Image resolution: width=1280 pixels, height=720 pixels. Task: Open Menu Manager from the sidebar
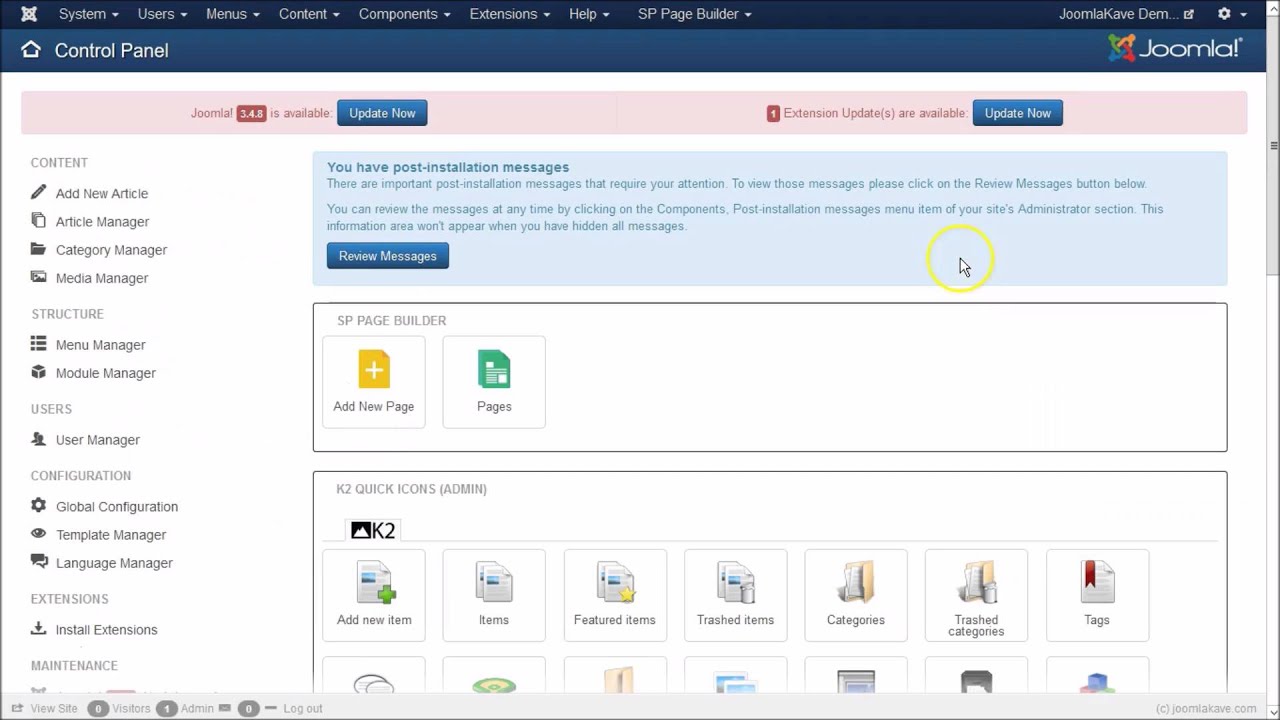coord(100,345)
